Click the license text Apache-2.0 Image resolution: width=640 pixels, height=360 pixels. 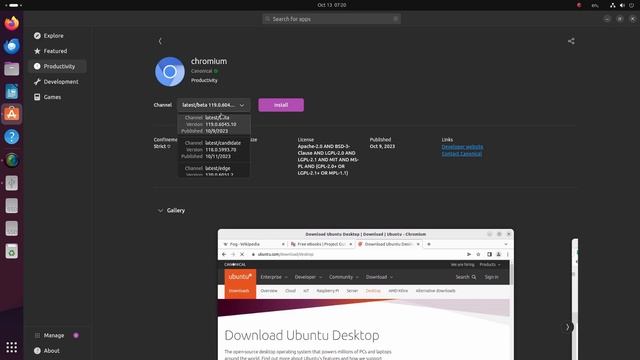(328, 160)
